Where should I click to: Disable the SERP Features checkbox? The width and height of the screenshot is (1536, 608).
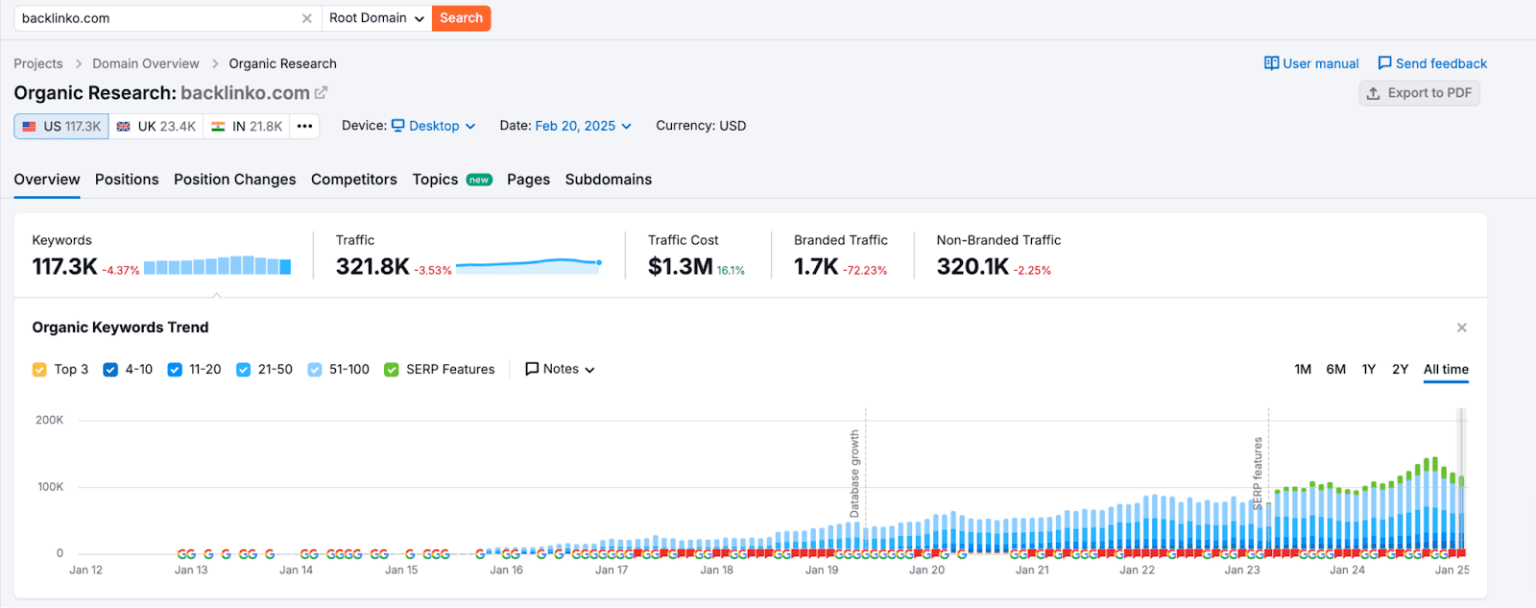pos(391,369)
